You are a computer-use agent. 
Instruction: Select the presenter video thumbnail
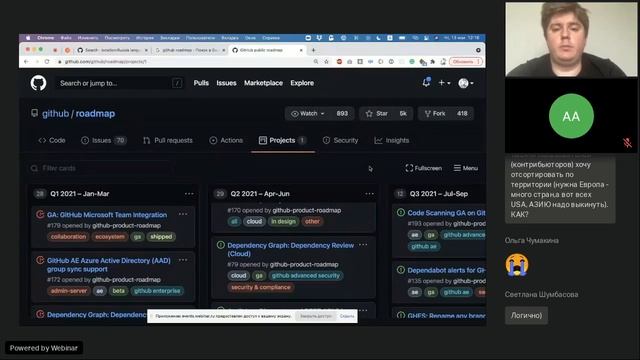(x=571, y=39)
